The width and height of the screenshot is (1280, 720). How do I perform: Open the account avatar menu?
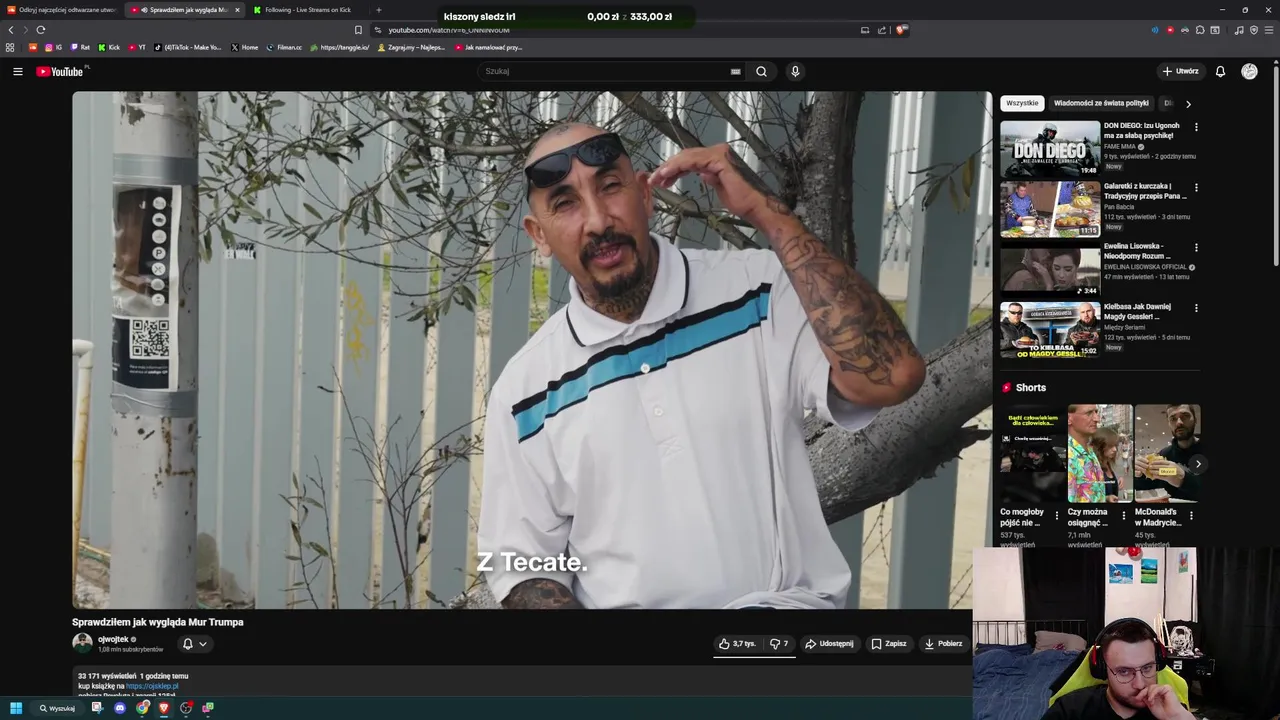point(1249,71)
